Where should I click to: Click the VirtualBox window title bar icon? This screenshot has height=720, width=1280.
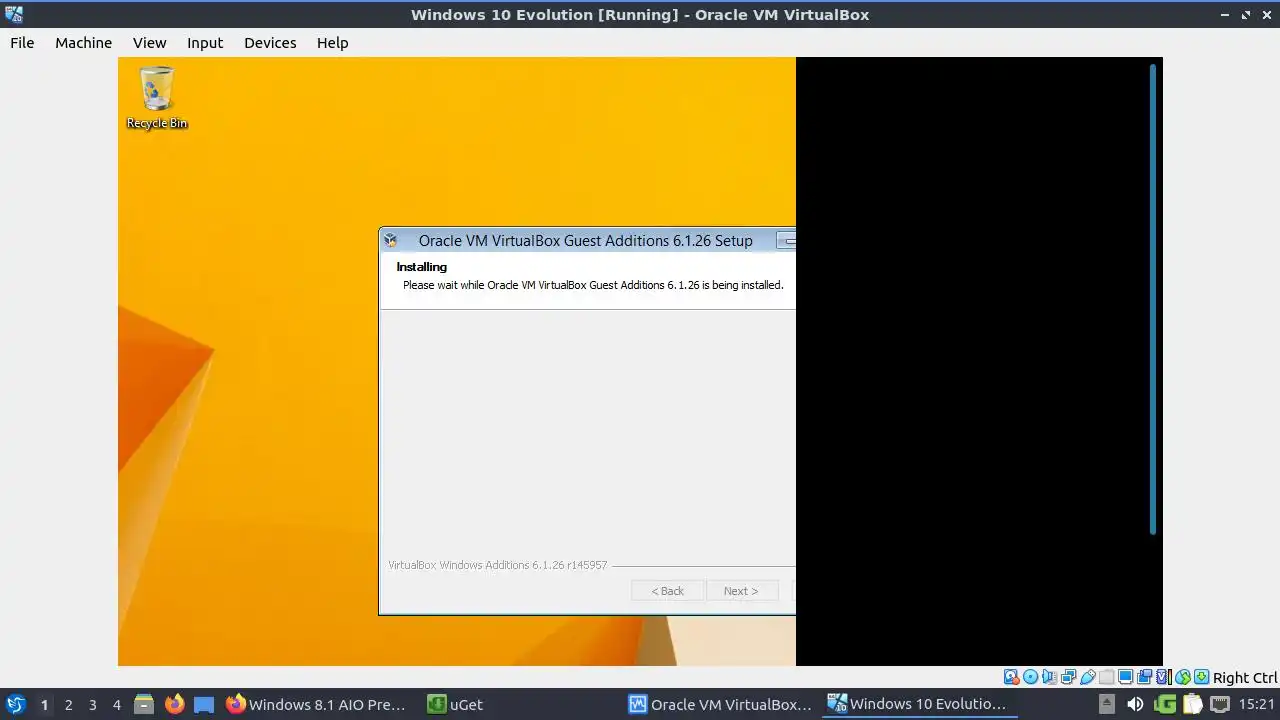(14, 14)
